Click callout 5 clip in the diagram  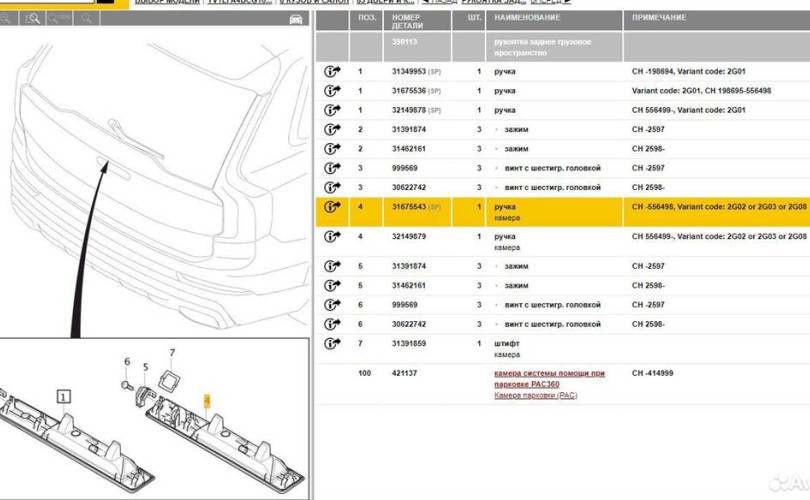(145, 368)
